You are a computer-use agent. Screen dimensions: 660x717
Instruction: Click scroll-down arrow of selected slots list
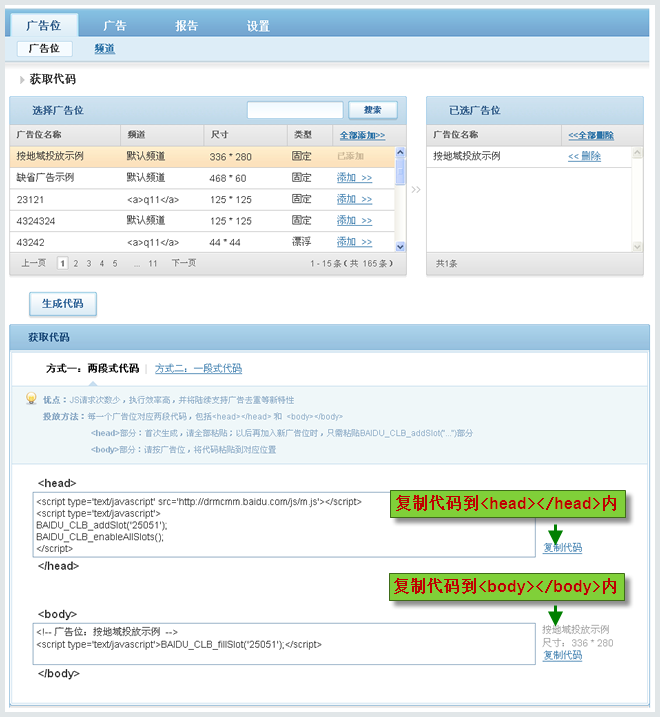pos(637,247)
